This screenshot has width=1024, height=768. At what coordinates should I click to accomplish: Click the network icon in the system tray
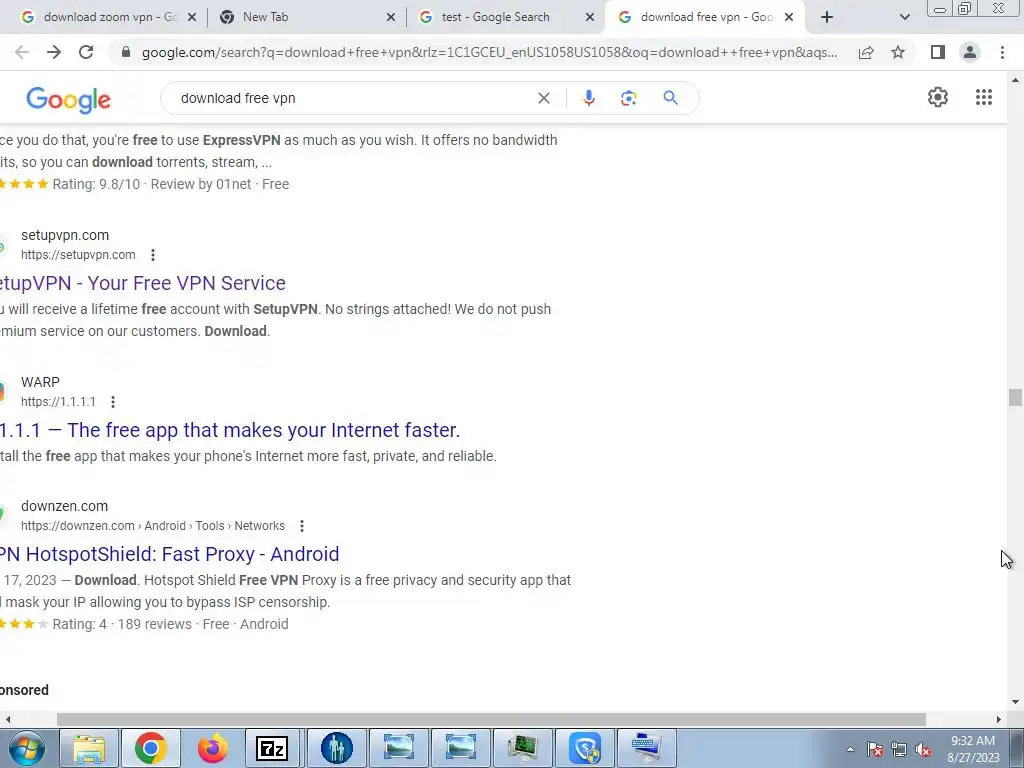(899, 749)
